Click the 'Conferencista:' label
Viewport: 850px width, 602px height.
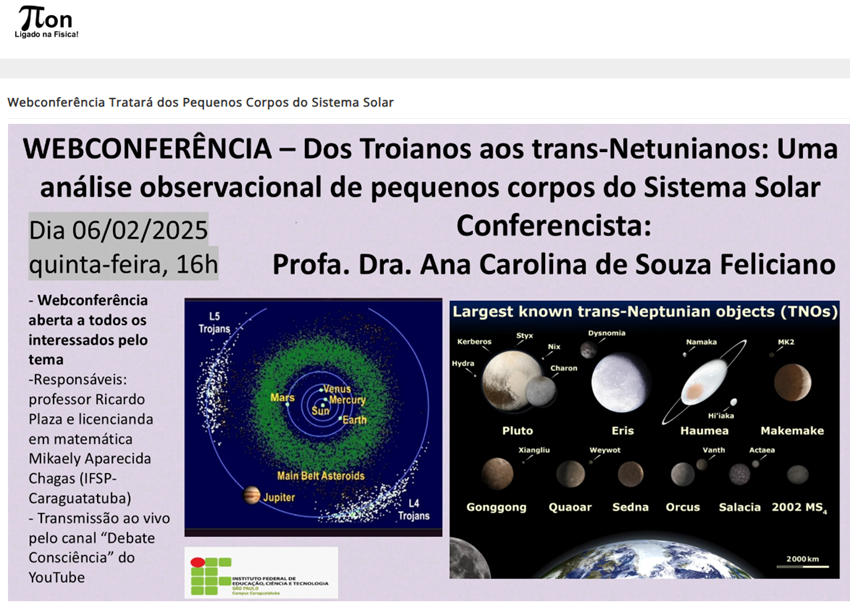553,226
